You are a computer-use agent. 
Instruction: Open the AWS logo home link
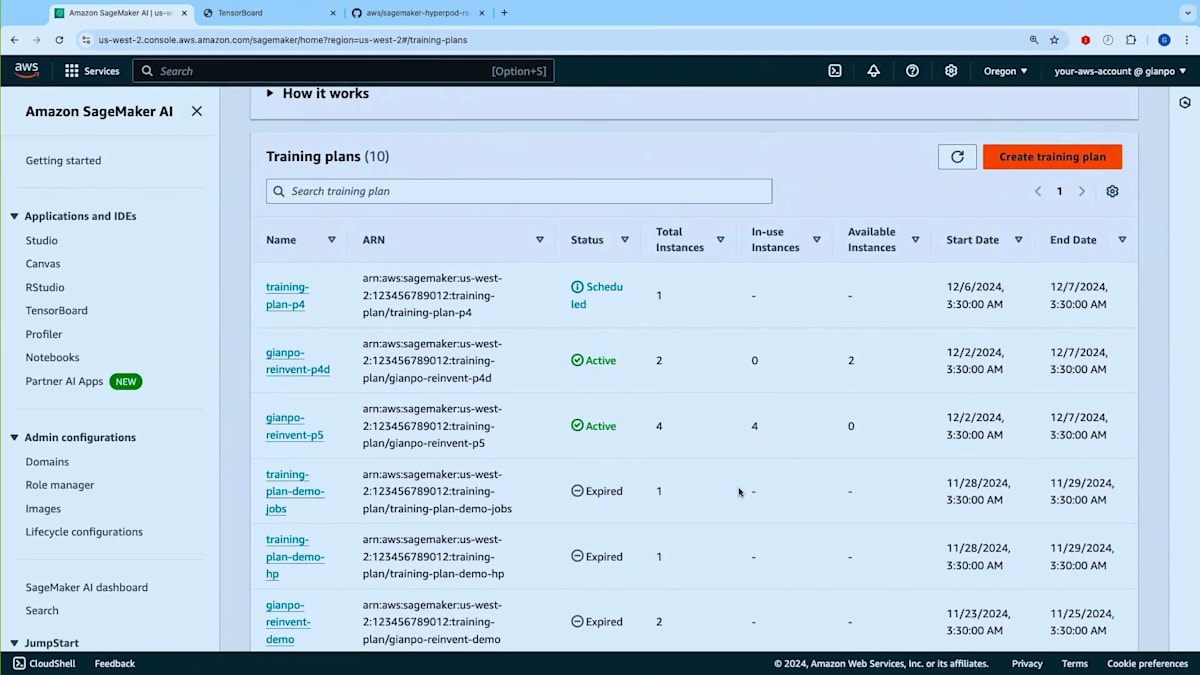point(26,70)
